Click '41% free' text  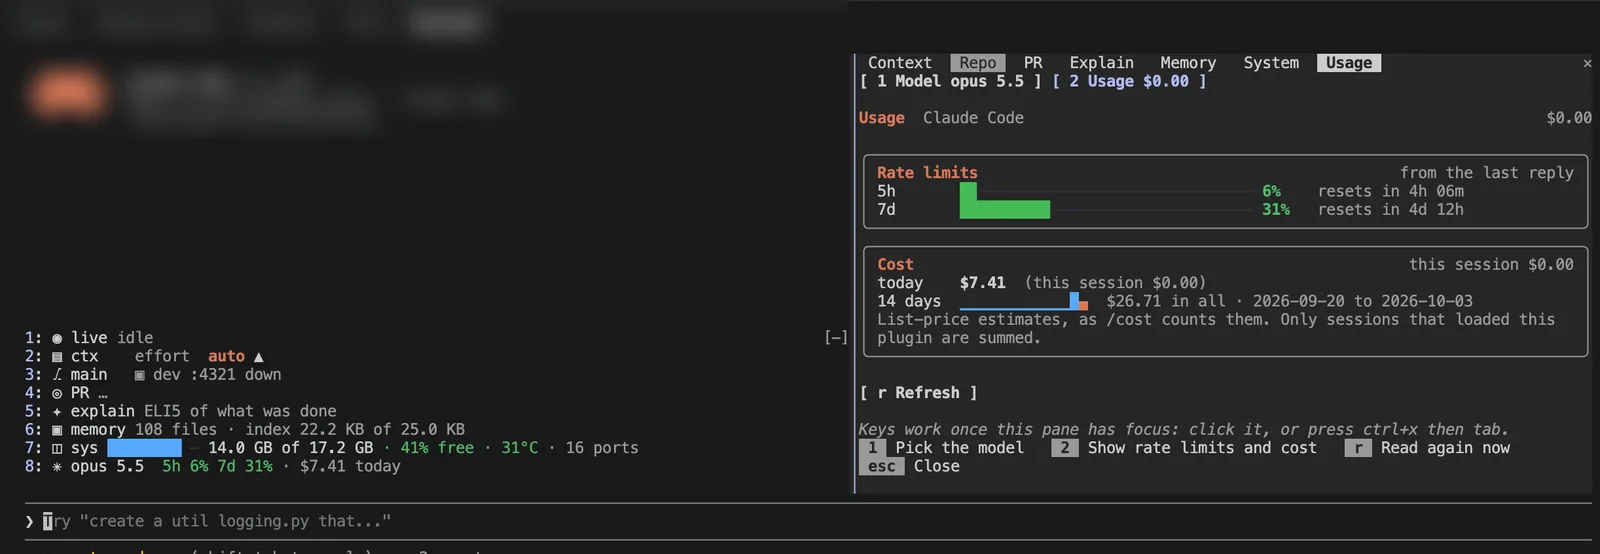(x=437, y=448)
